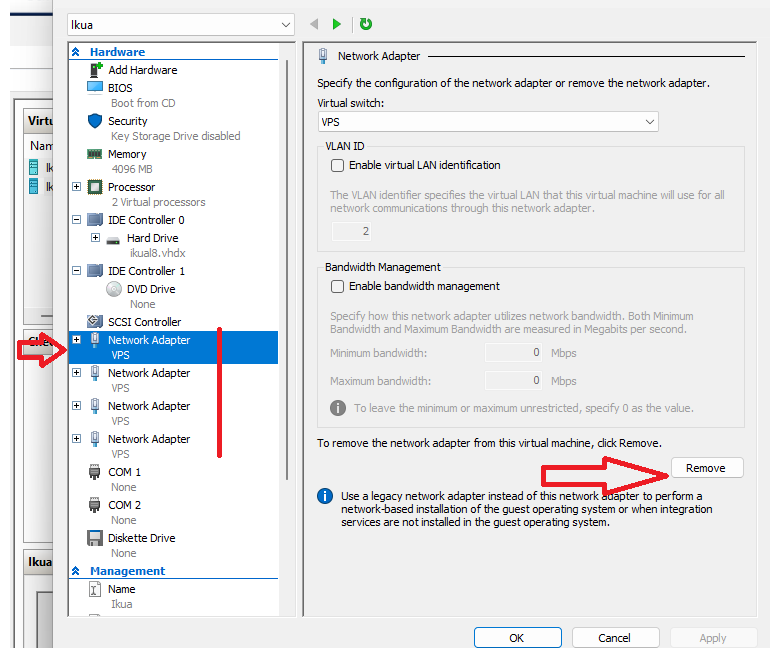The image size is (770, 648).
Task: Select 'Key Storage Drive disabled' text
Action: [176, 136]
